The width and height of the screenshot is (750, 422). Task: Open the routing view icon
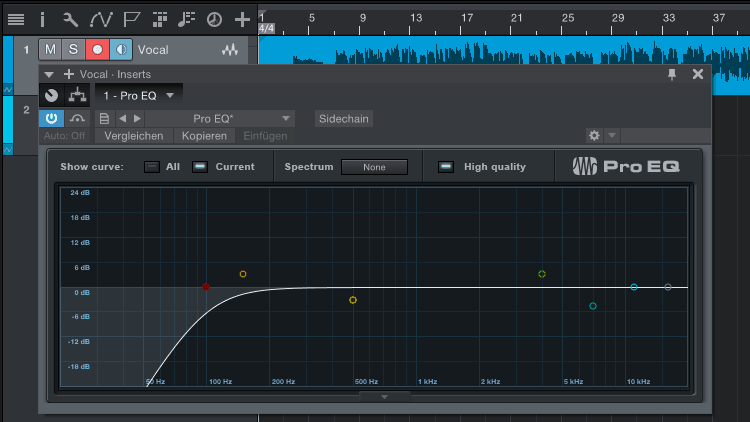coord(77,96)
